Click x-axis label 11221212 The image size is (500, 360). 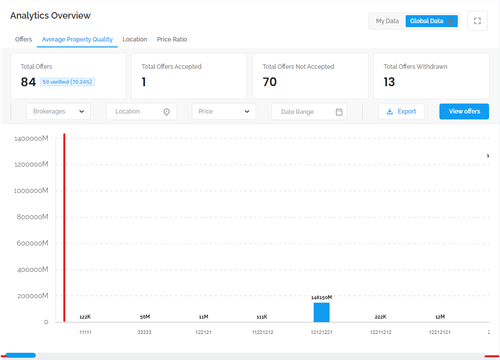tap(262, 332)
